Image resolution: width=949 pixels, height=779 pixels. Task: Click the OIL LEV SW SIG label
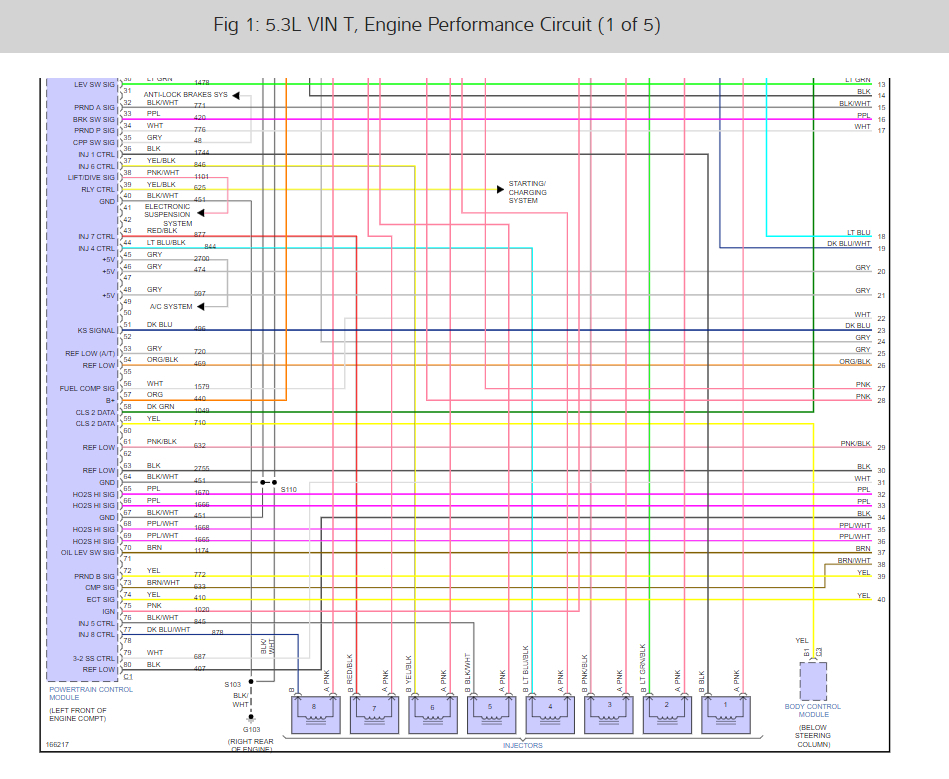pos(88,553)
